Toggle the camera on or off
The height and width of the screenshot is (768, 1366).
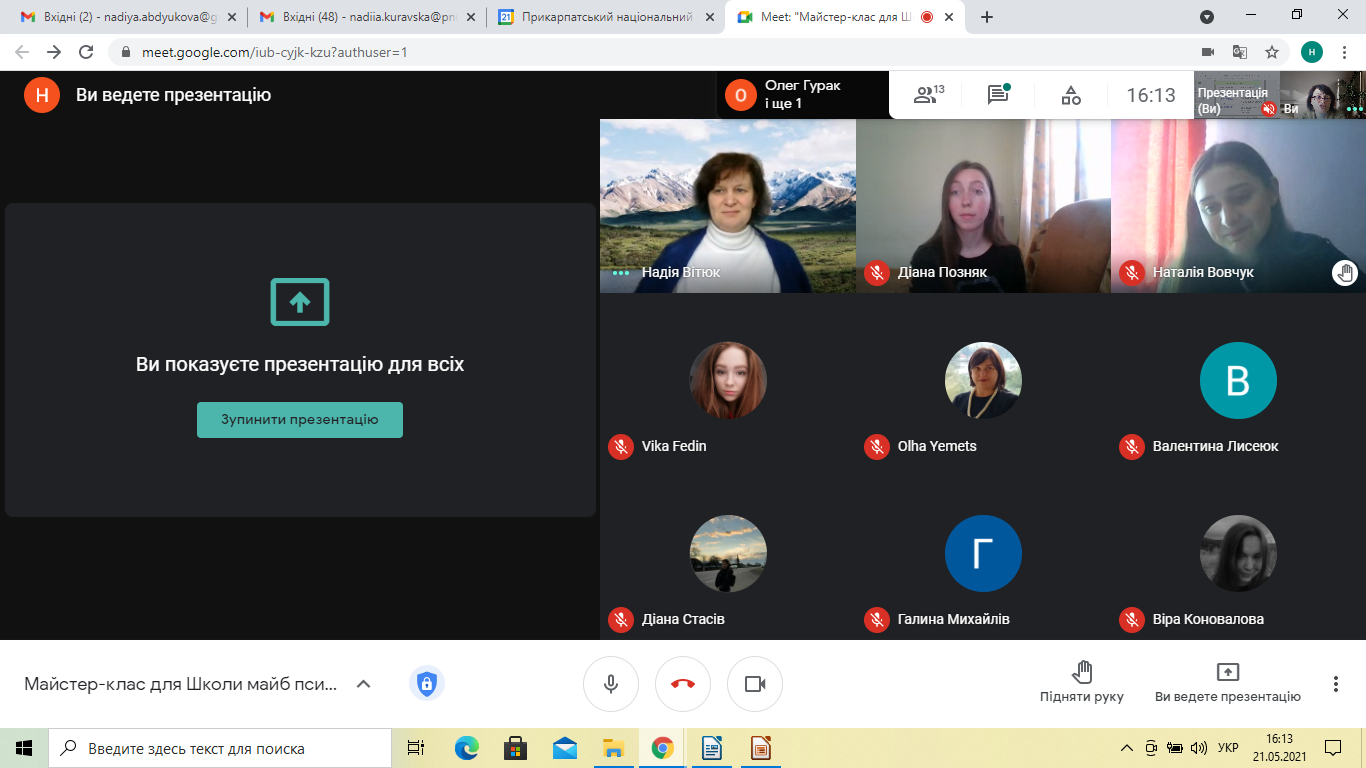click(x=755, y=684)
